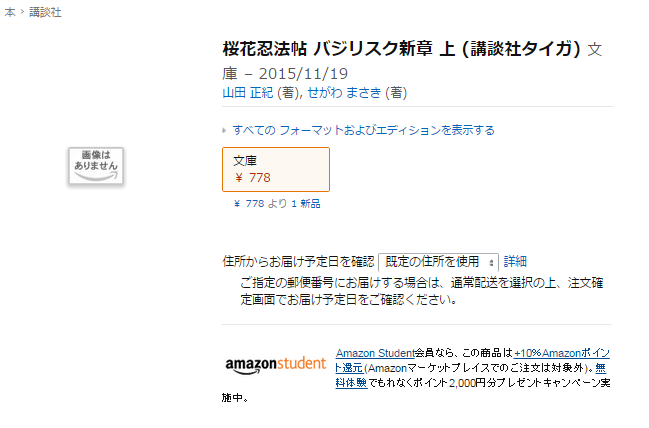Expand the all formats and editions triangle
This screenshot has height=428, width=649.
tap(224, 130)
